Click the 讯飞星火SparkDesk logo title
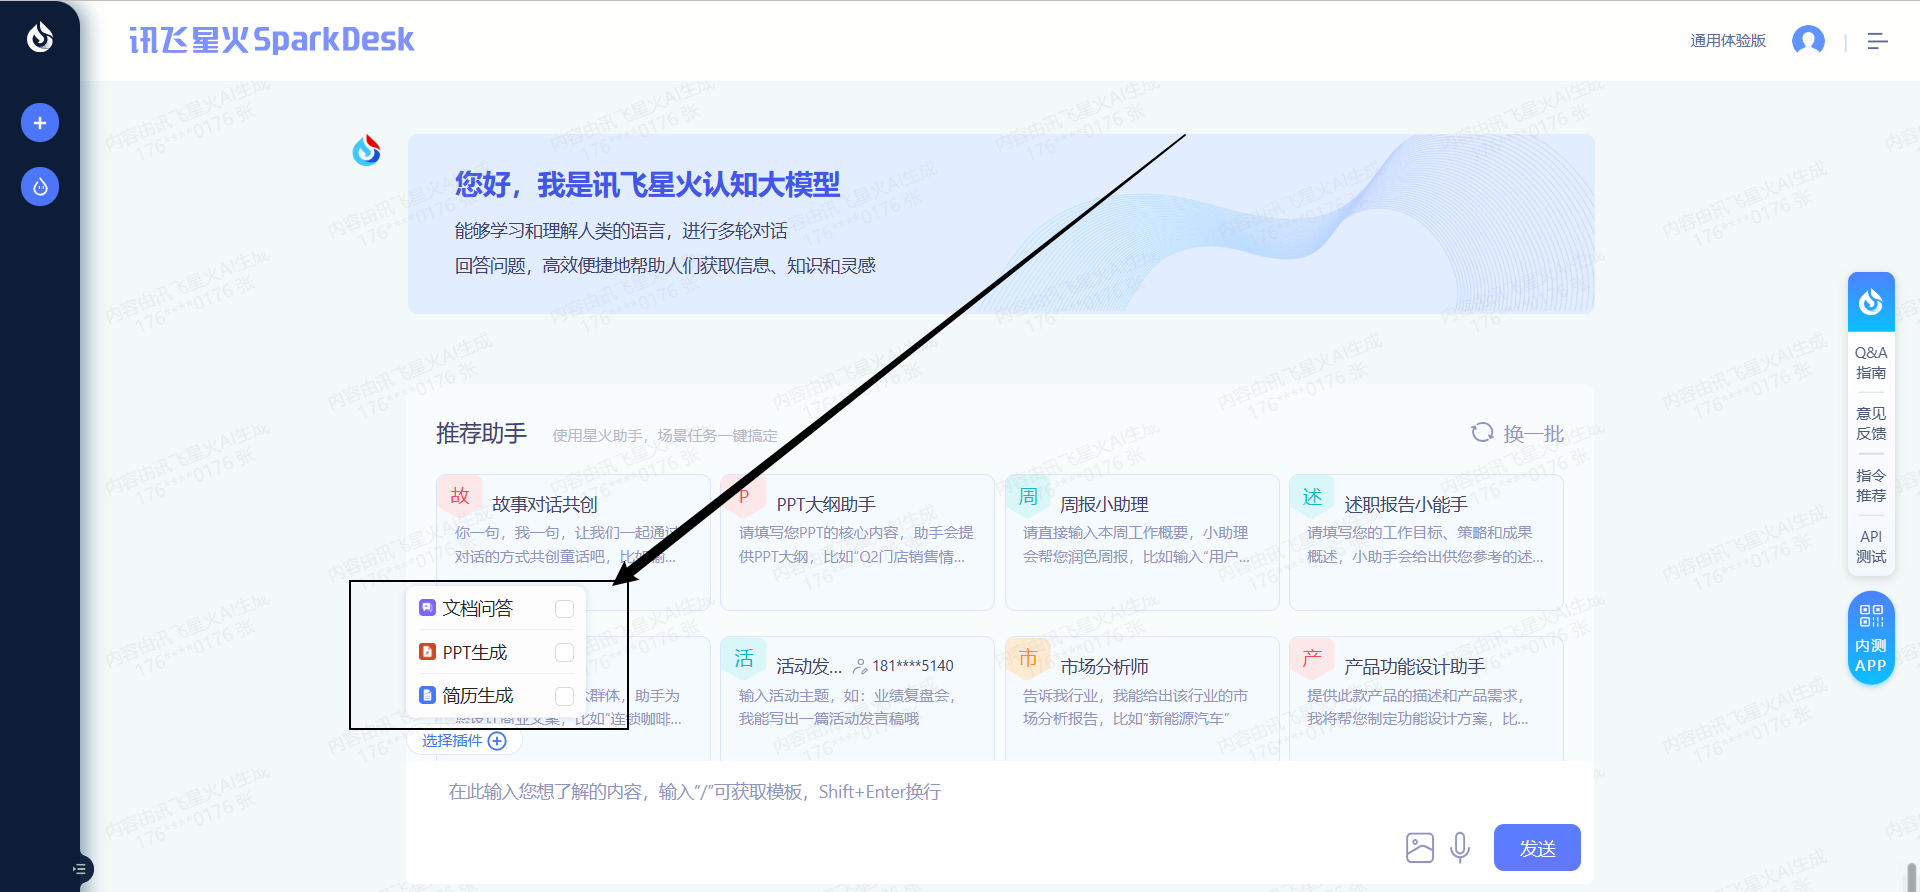1920x892 pixels. [x=271, y=40]
